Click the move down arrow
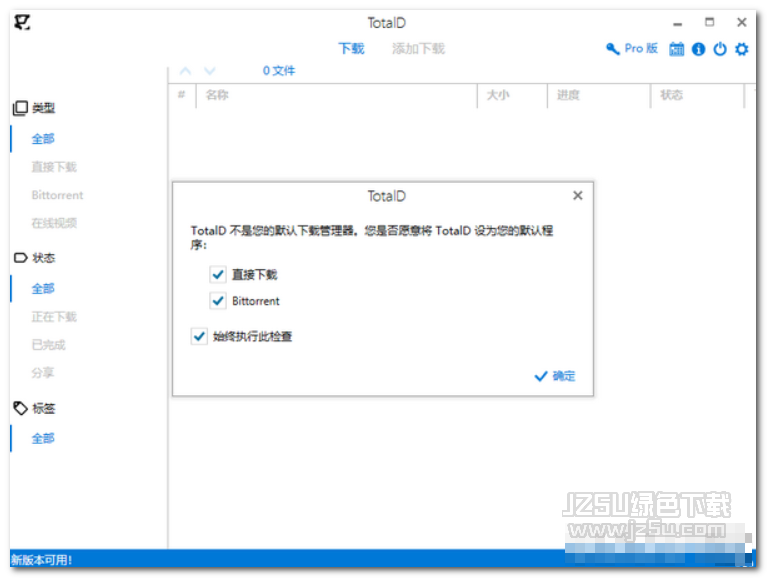Image resolution: width=767 pixels, height=578 pixels. pos(209,71)
